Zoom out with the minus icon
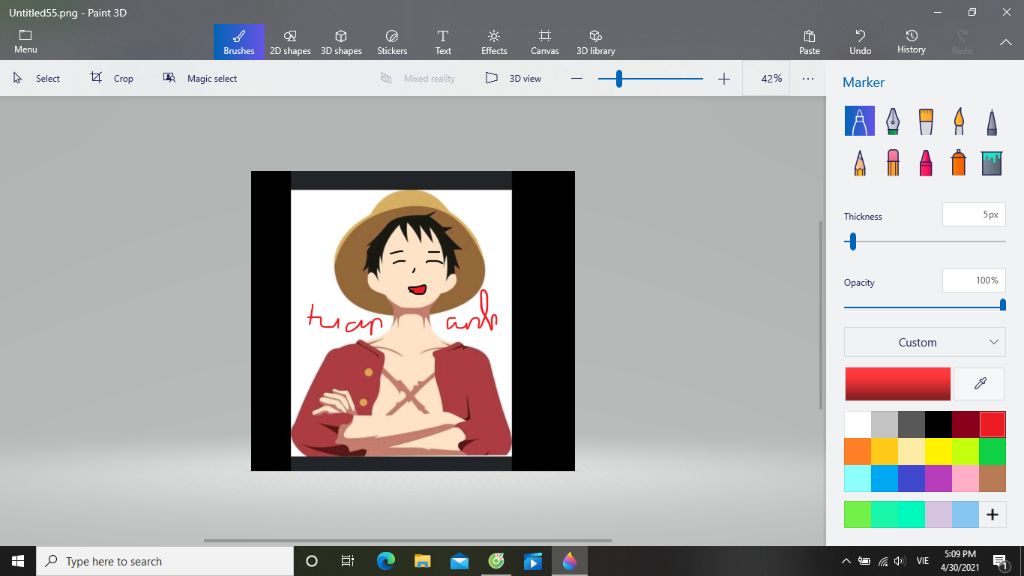Screen dimensions: 1024x576 576,78
